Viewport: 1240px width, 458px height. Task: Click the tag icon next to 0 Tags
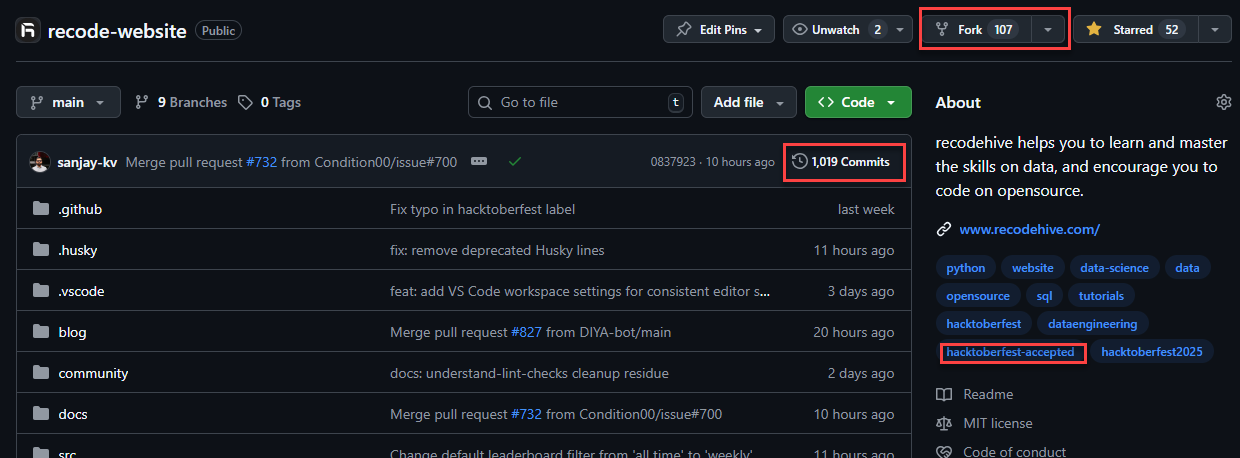tap(245, 102)
